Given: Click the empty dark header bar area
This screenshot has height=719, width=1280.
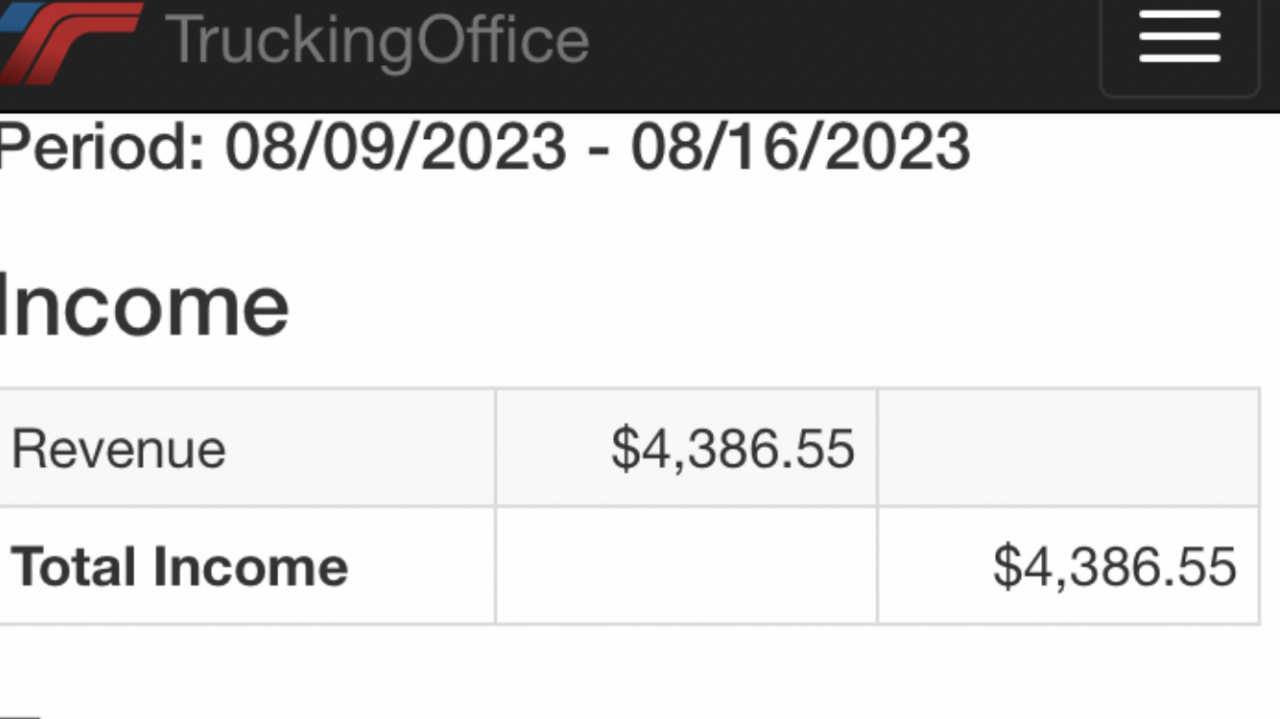Looking at the screenshot, I should 840,50.
